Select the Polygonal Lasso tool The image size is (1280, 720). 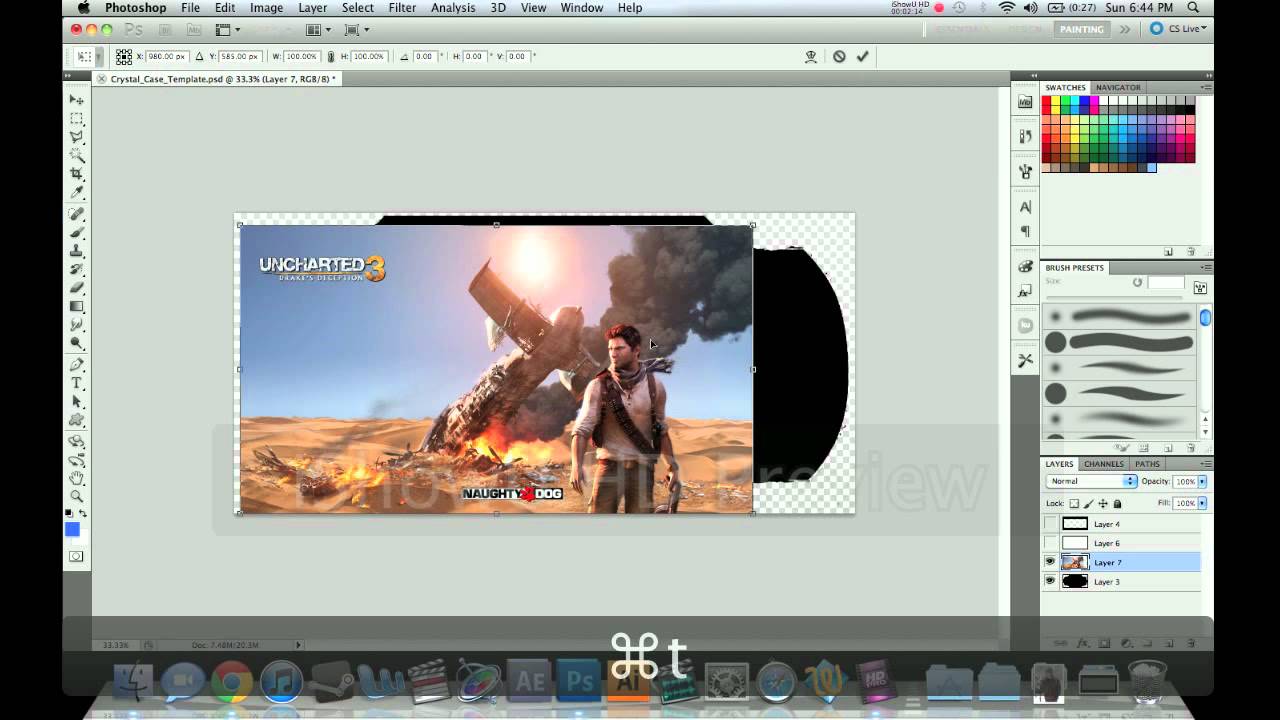click(x=76, y=137)
